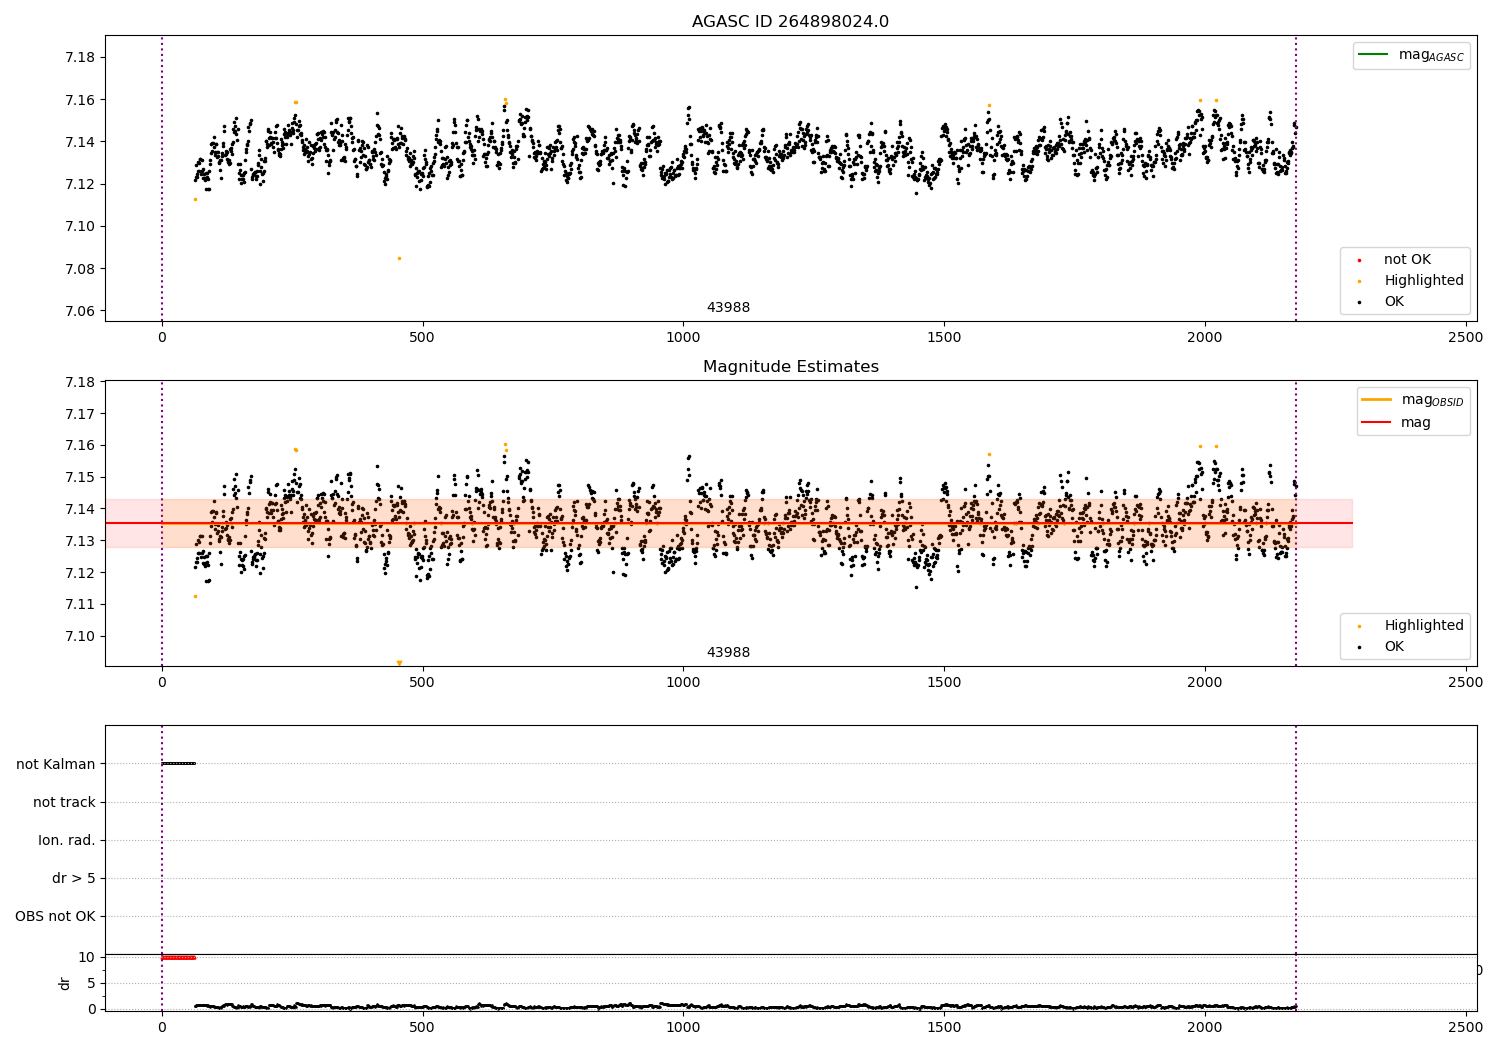The image size is (1500, 1050).
Task: Click the orange outlier near 7.085 in top plot
Action: point(399,258)
